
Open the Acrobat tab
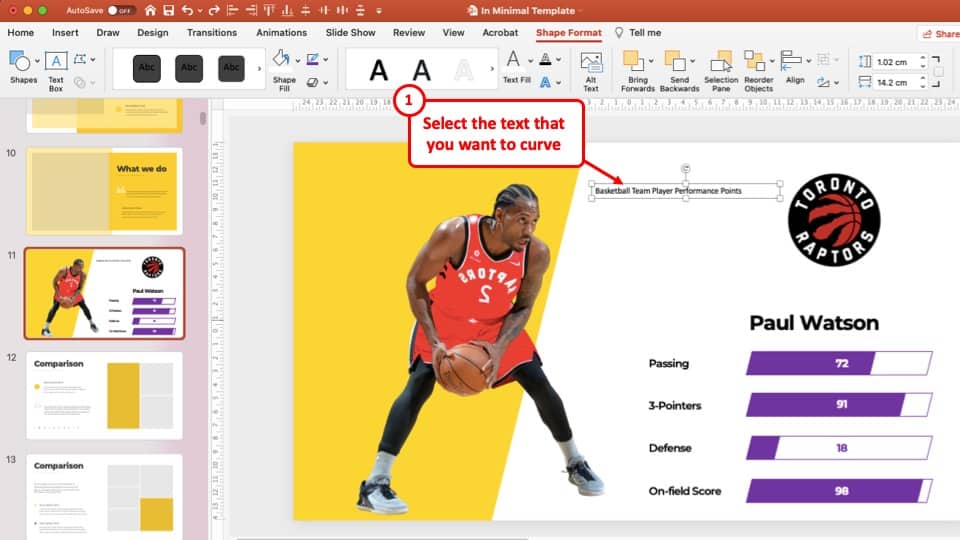point(500,32)
